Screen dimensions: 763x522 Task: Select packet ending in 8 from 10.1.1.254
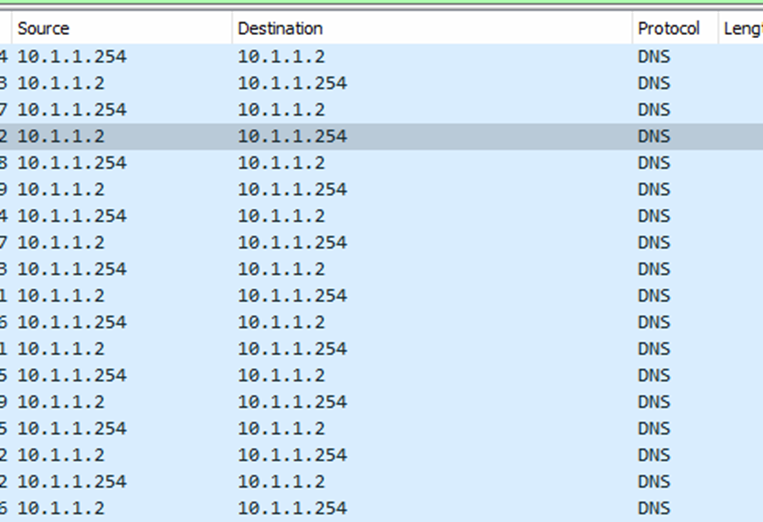pyautogui.click(x=71, y=163)
